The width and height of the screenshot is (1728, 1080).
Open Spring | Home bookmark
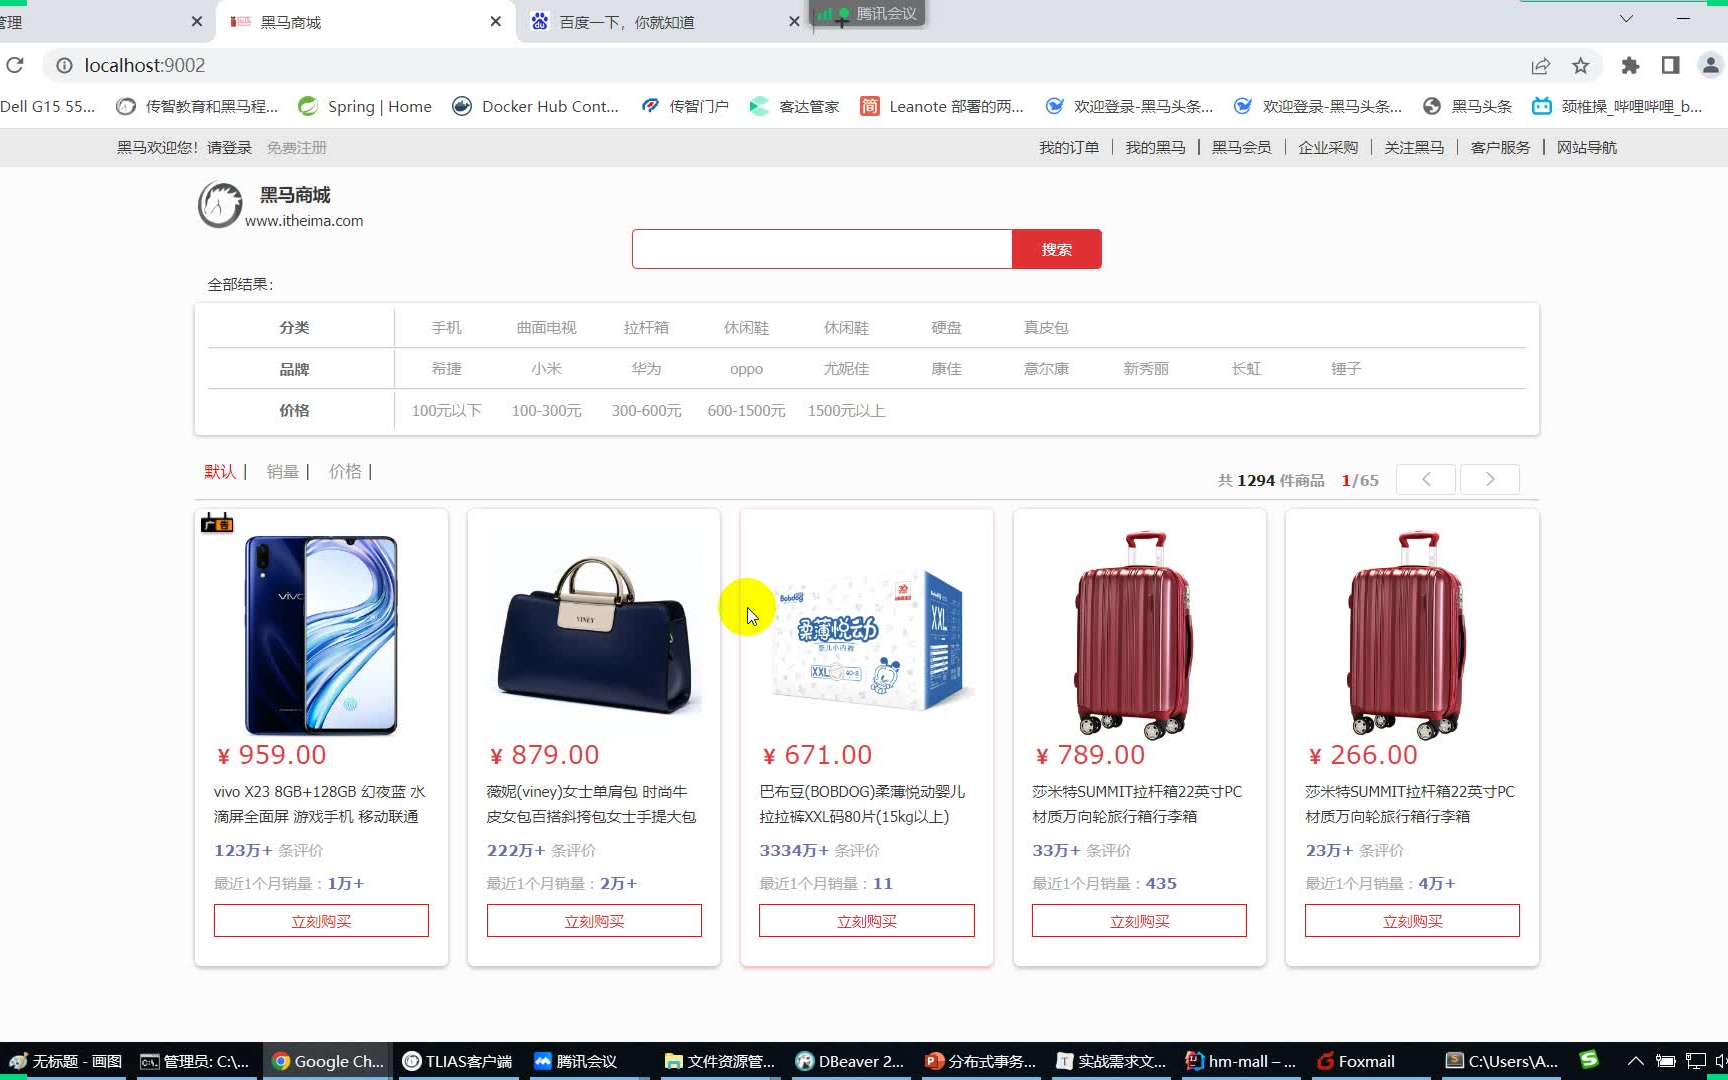pyautogui.click(x=365, y=106)
